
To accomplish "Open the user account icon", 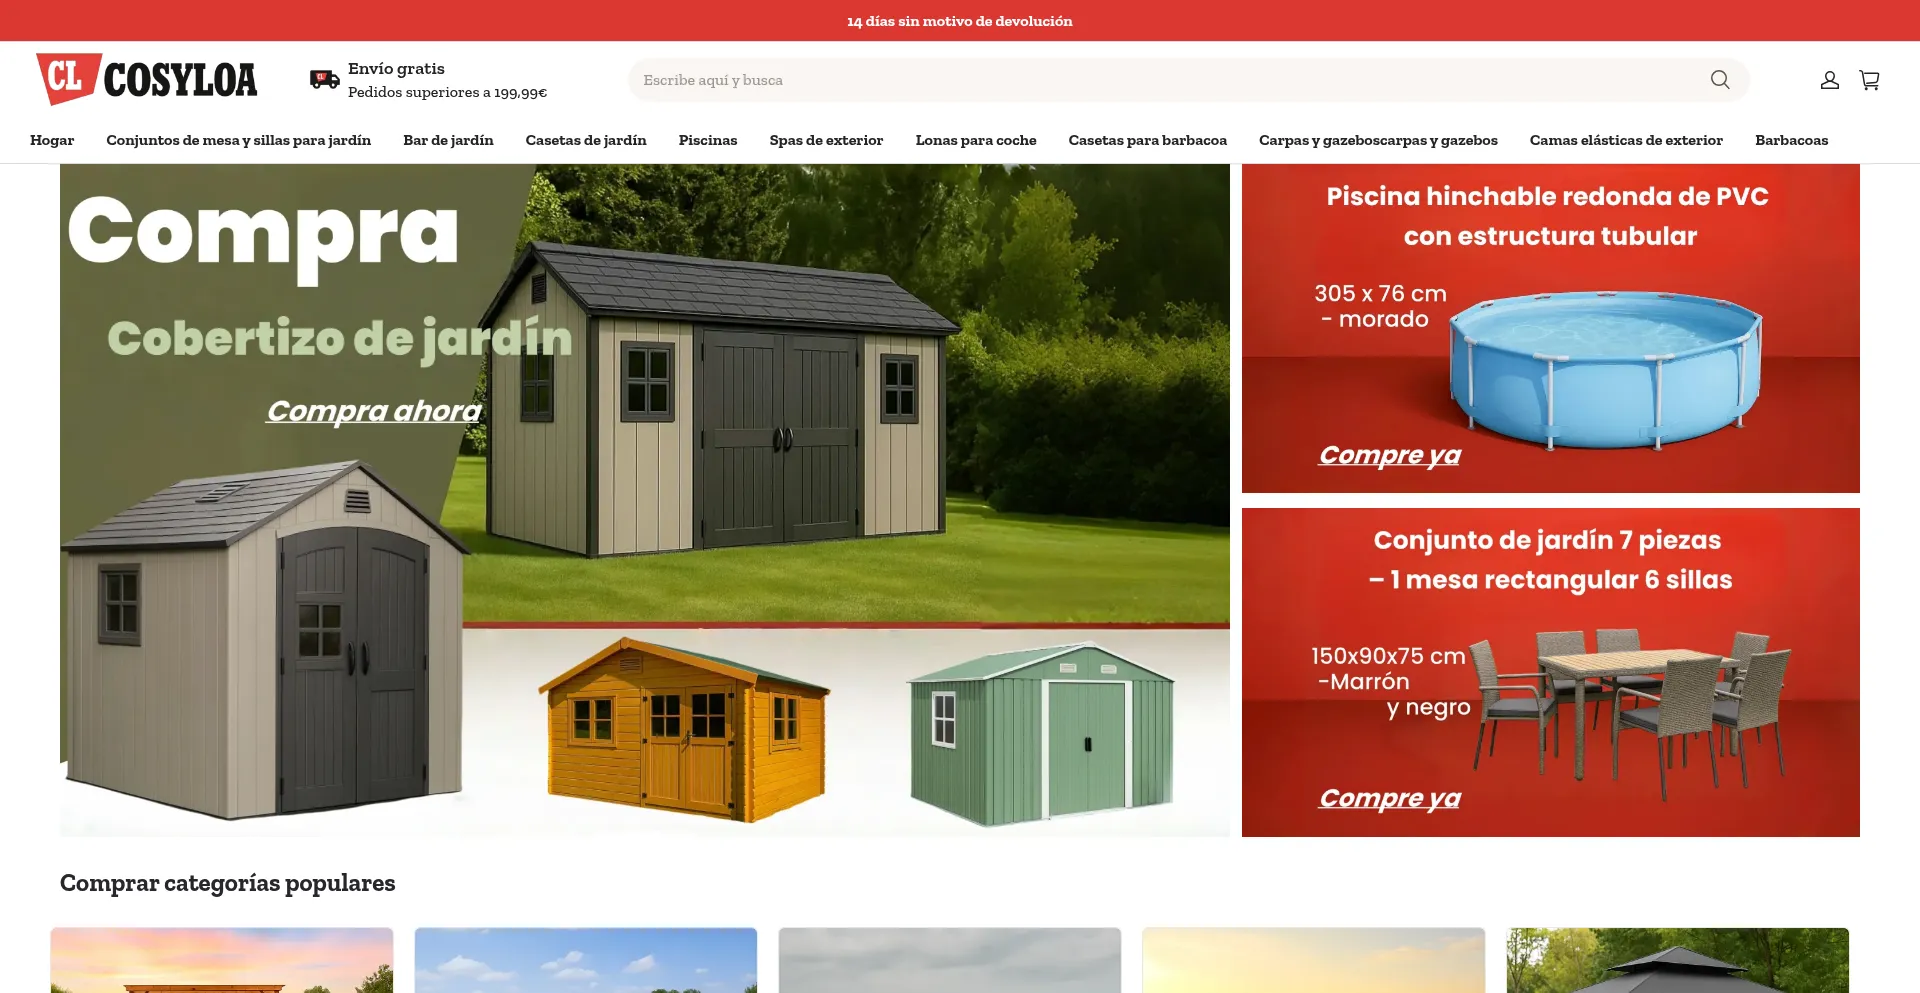I will coord(1830,80).
